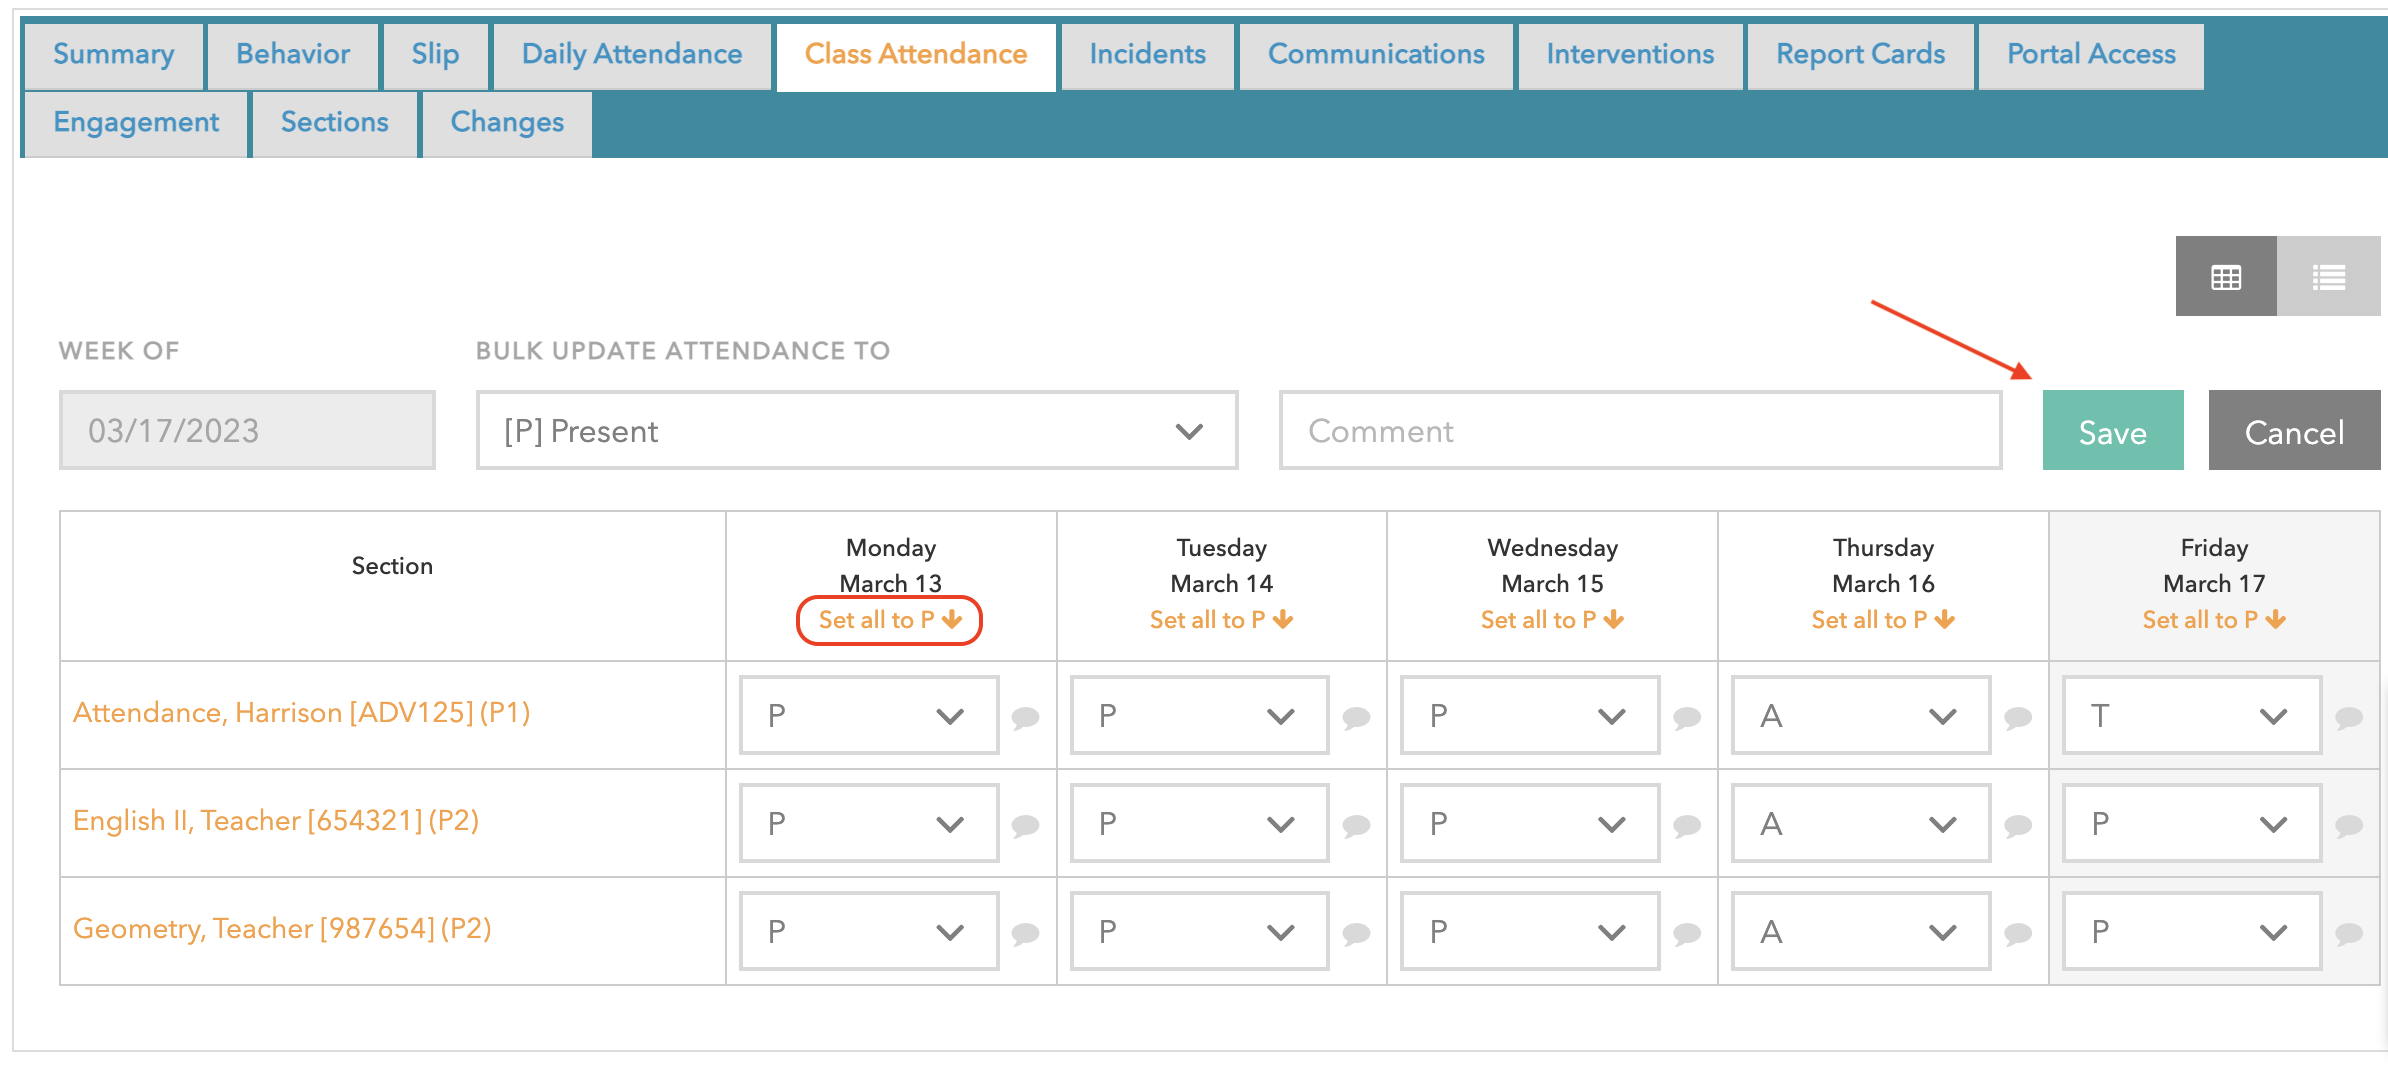Open comment bubble for Geometry Wednesday

(x=1687, y=933)
